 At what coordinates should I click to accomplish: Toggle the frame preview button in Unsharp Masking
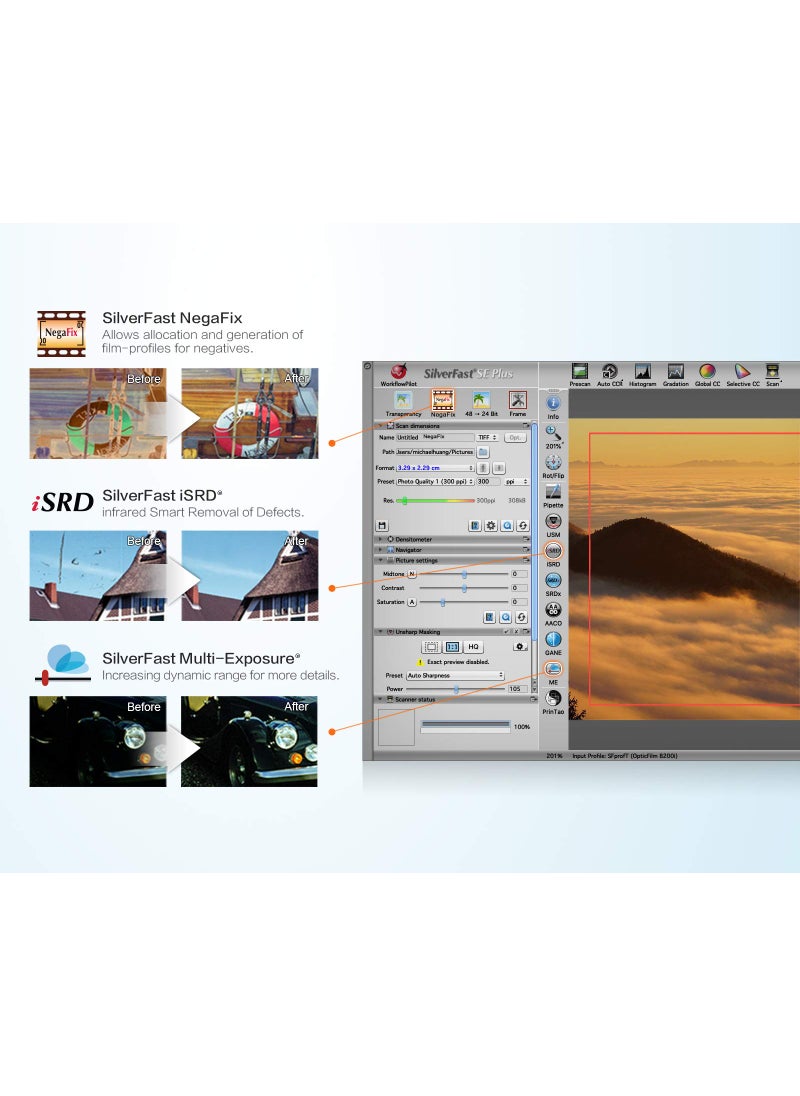click(x=431, y=647)
